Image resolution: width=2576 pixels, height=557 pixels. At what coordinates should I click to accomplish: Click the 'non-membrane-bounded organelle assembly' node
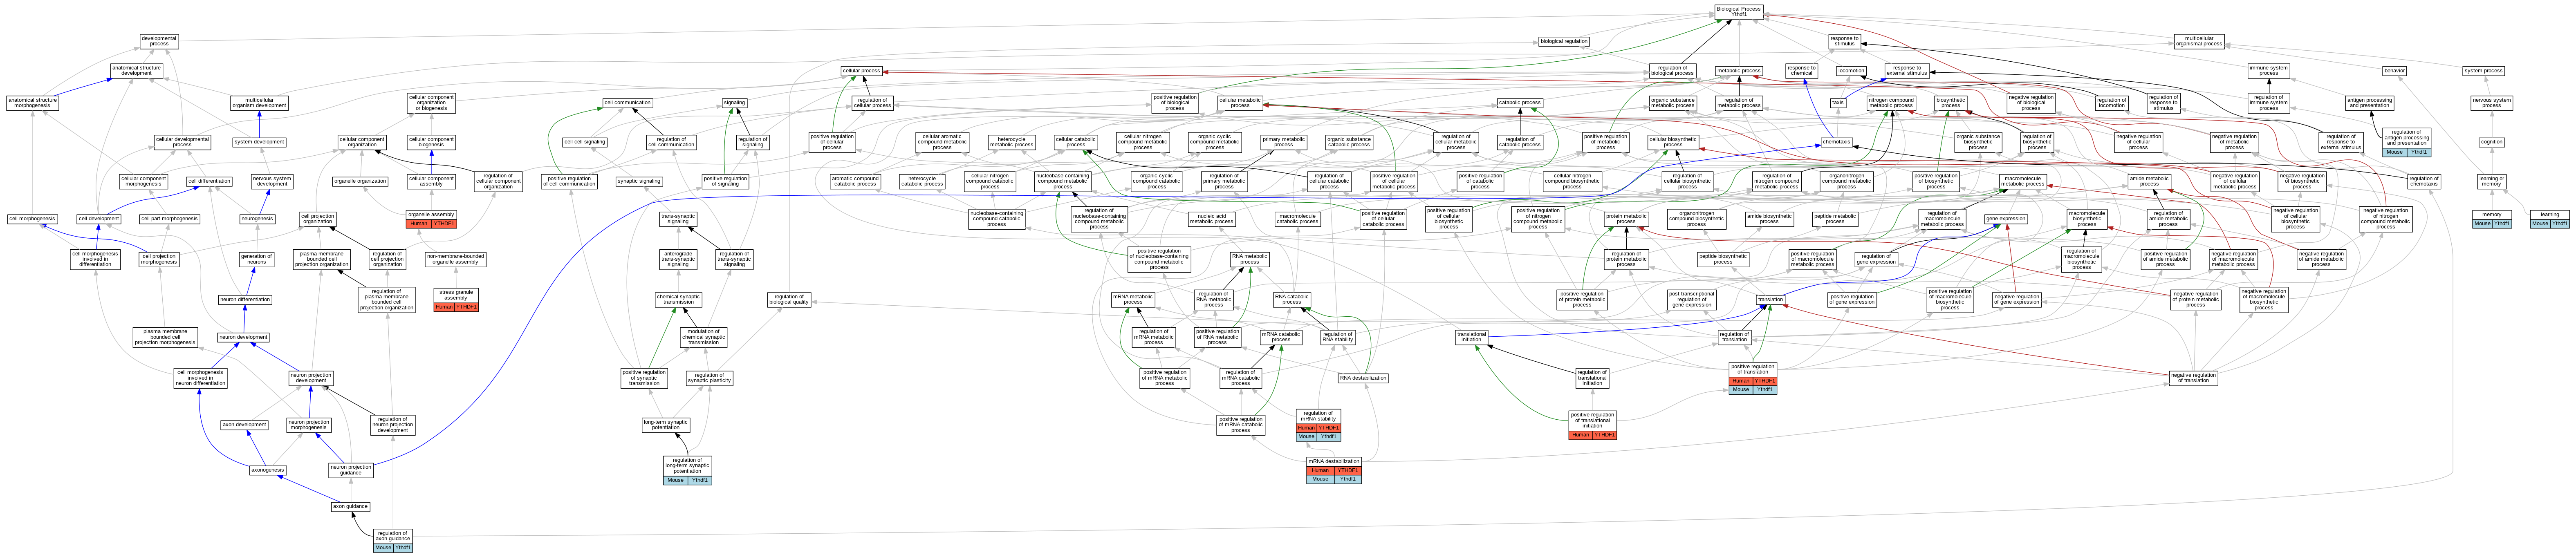pyautogui.click(x=456, y=259)
